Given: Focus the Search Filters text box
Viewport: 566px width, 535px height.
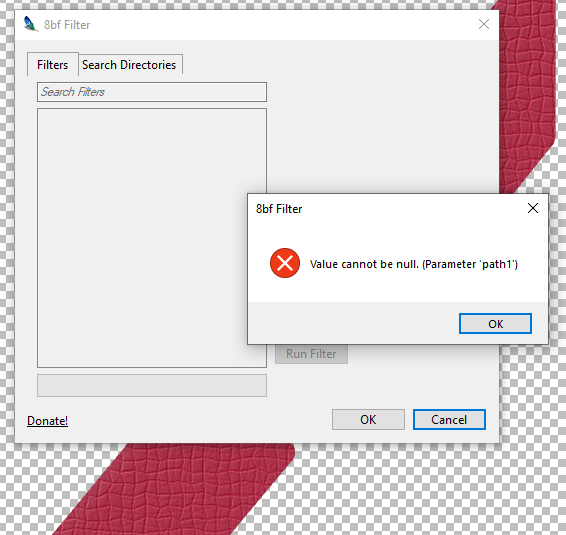Looking at the screenshot, I should [x=152, y=92].
